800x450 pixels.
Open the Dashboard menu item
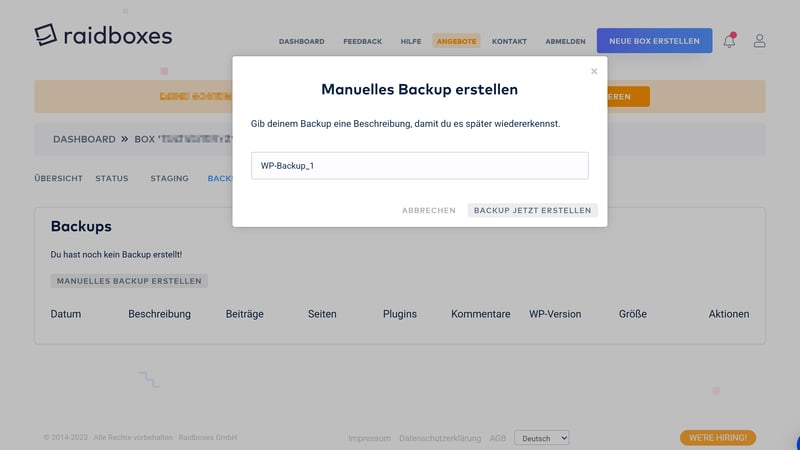[301, 42]
